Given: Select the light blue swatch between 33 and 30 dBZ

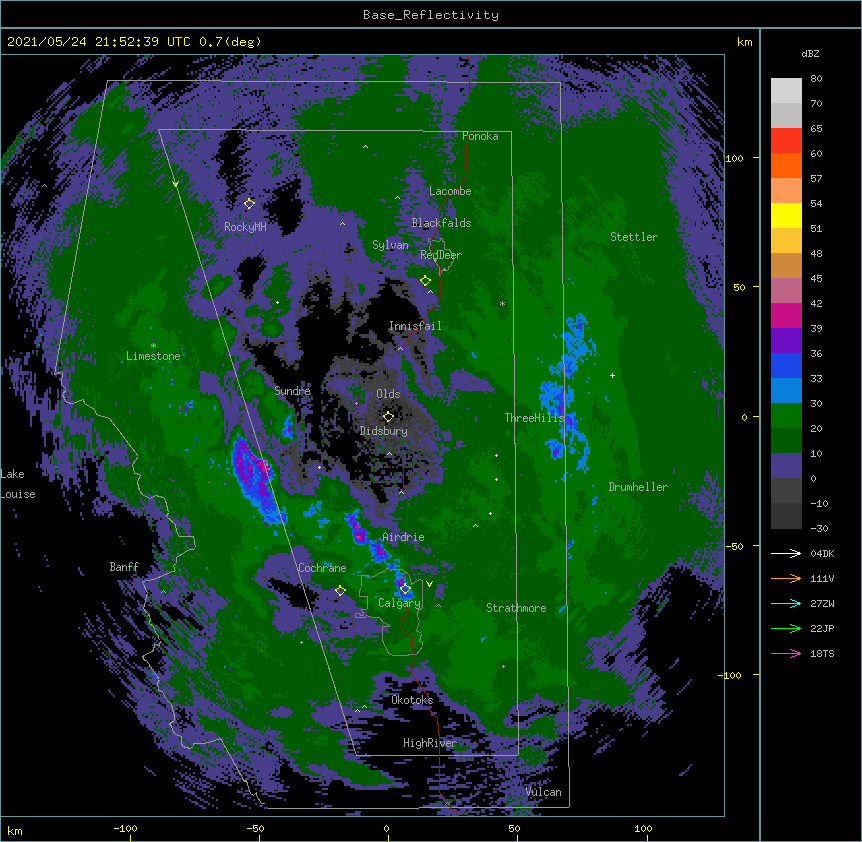Looking at the screenshot, I should 786,391.
